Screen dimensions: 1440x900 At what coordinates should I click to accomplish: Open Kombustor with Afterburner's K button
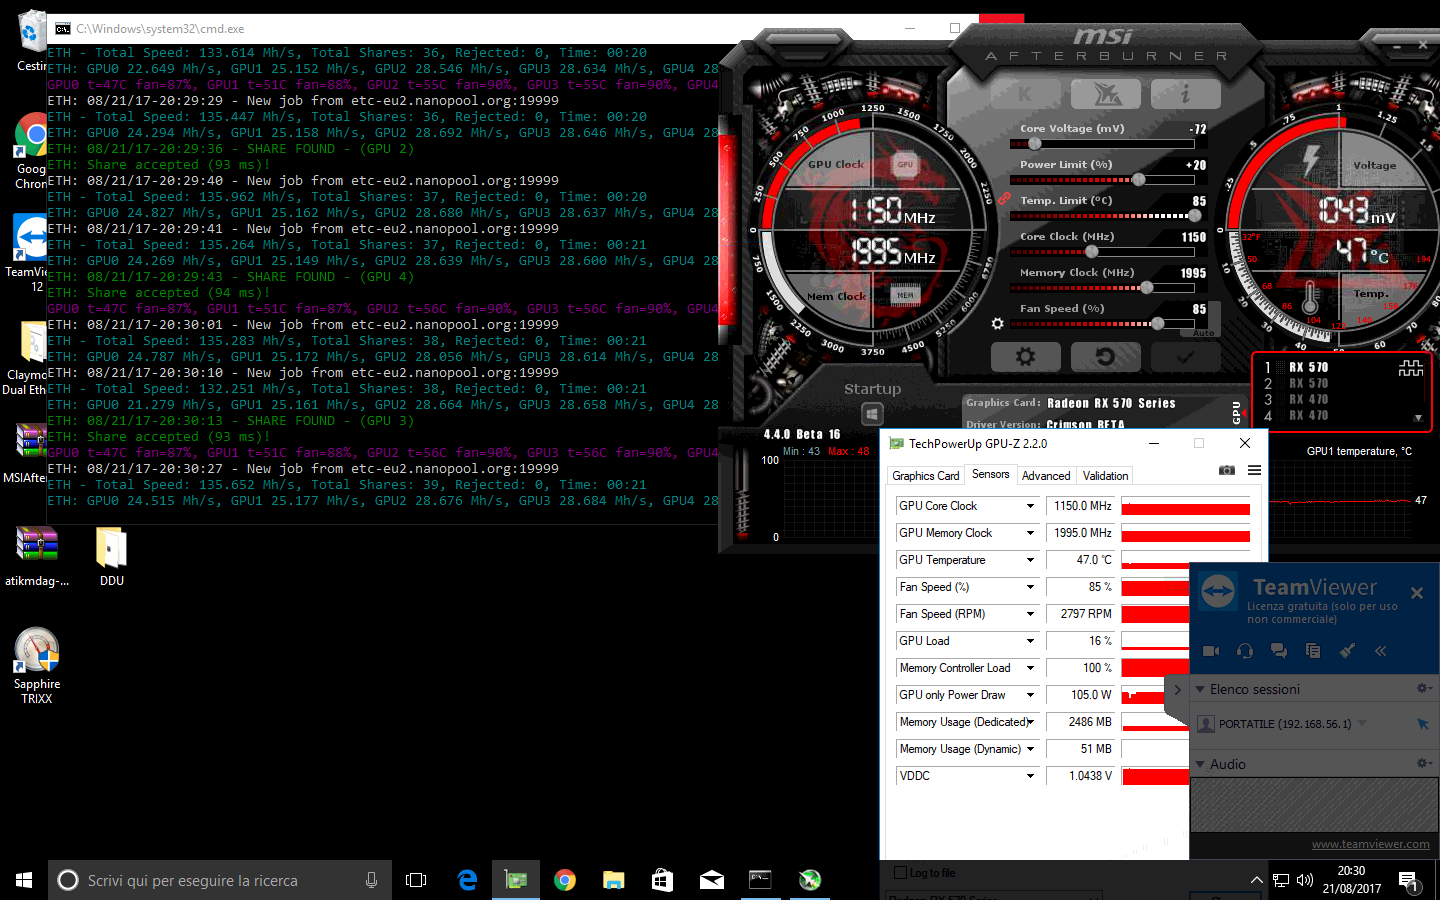pyautogui.click(x=1025, y=94)
